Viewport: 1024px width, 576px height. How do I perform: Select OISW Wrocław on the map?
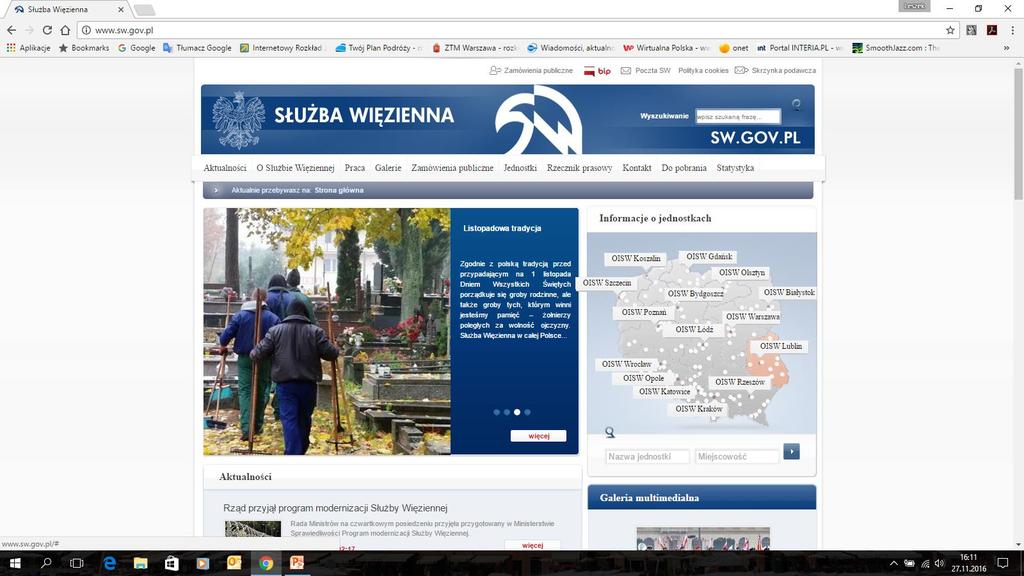[x=626, y=364]
